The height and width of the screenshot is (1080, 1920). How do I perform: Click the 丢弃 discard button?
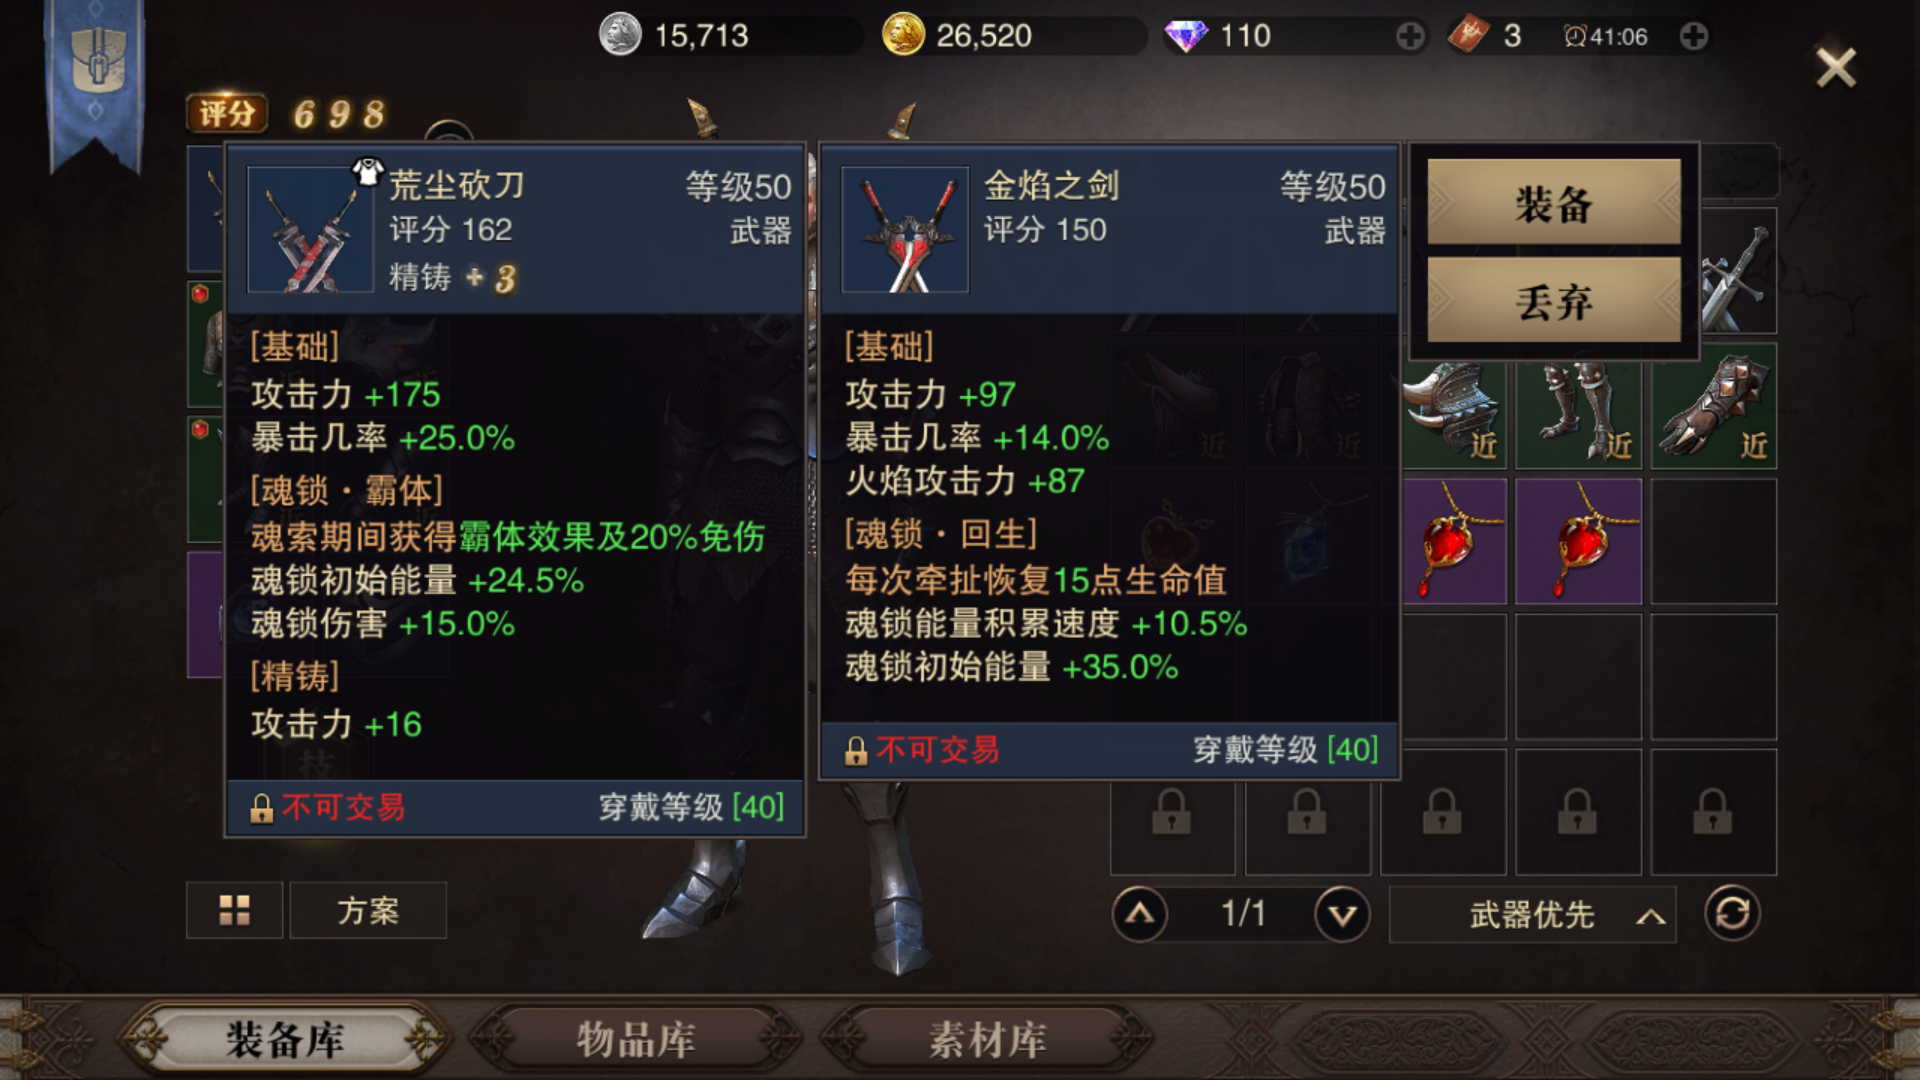pos(1554,300)
